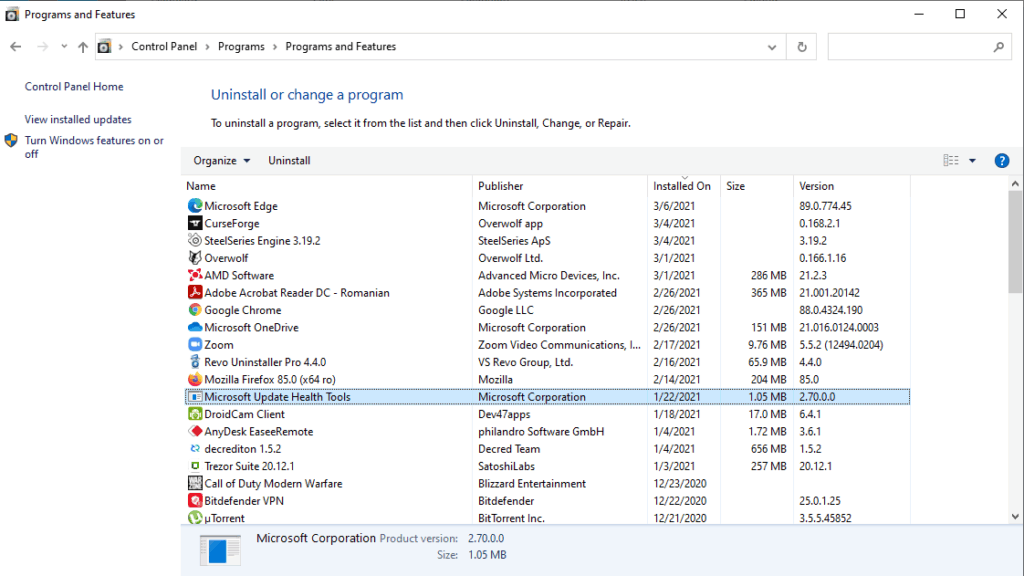Open the view options dropdown arrow
The width and height of the screenshot is (1024, 576).
point(972,161)
